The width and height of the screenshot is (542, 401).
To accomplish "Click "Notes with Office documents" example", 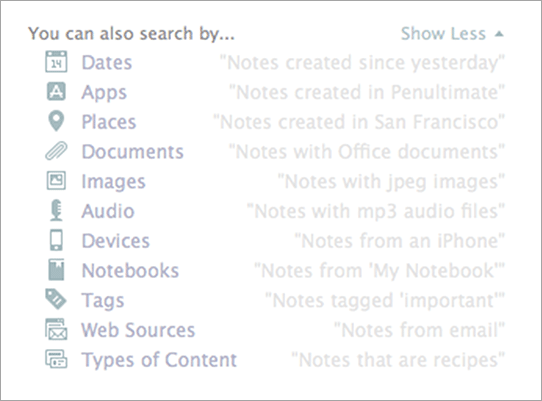I will tap(367, 152).
